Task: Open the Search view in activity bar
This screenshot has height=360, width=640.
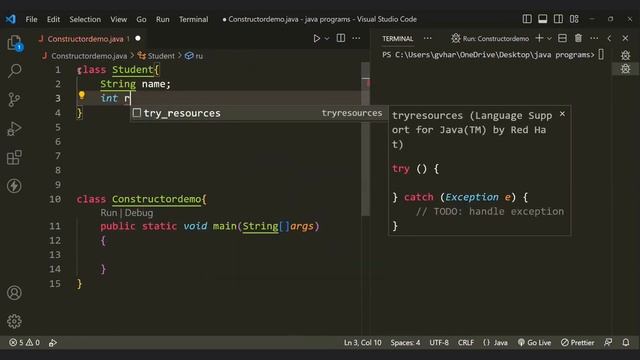Action: click(x=14, y=71)
